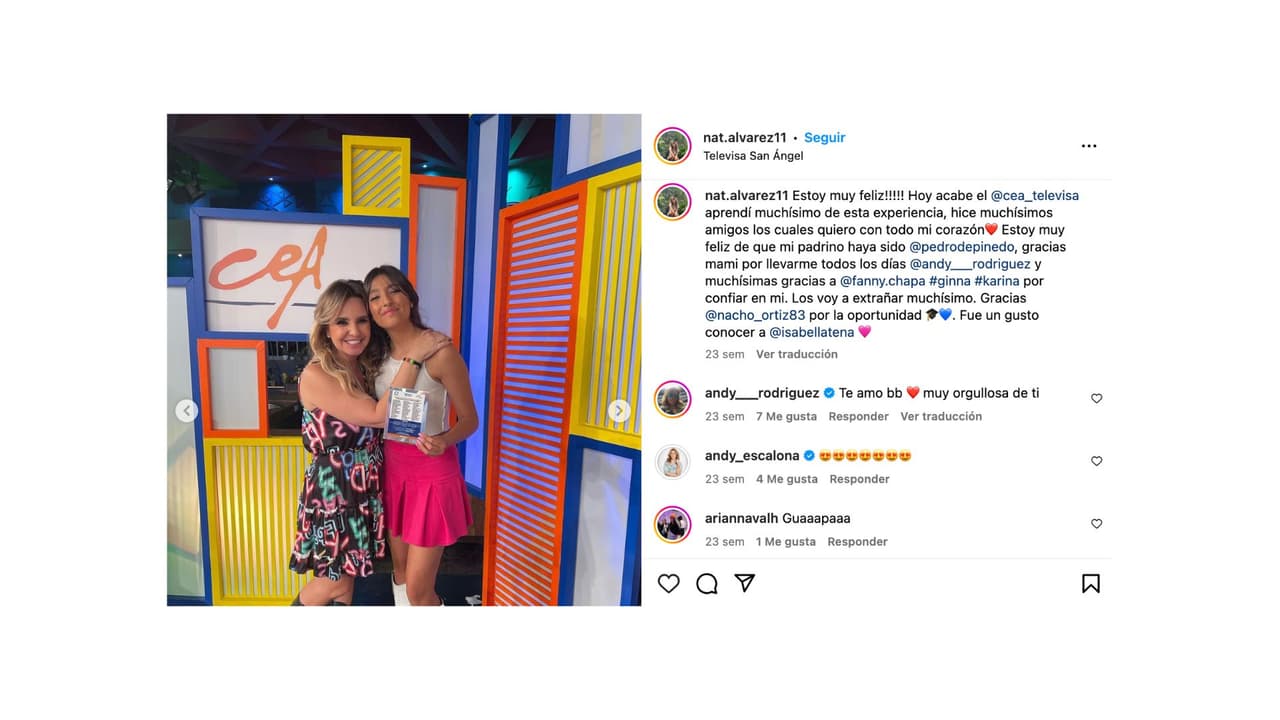Click the Seguir follow button
The width and height of the screenshot is (1280, 720).
pos(825,138)
